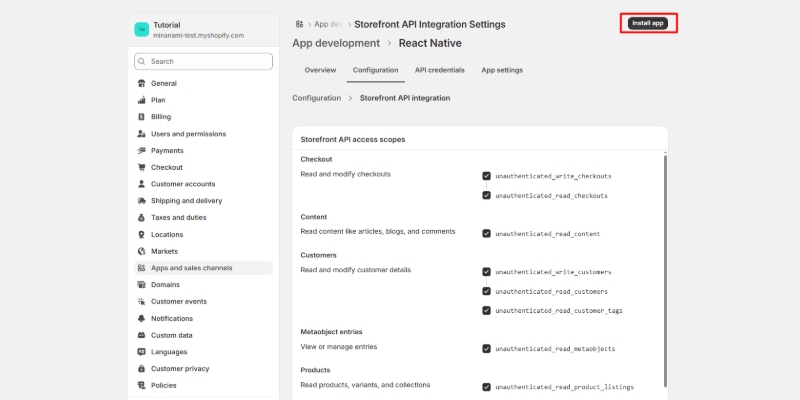Screen dimensions: 800x400
Task: Toggle unauthenticated_read_content checkbox
Action: click(x=486, y=233)
